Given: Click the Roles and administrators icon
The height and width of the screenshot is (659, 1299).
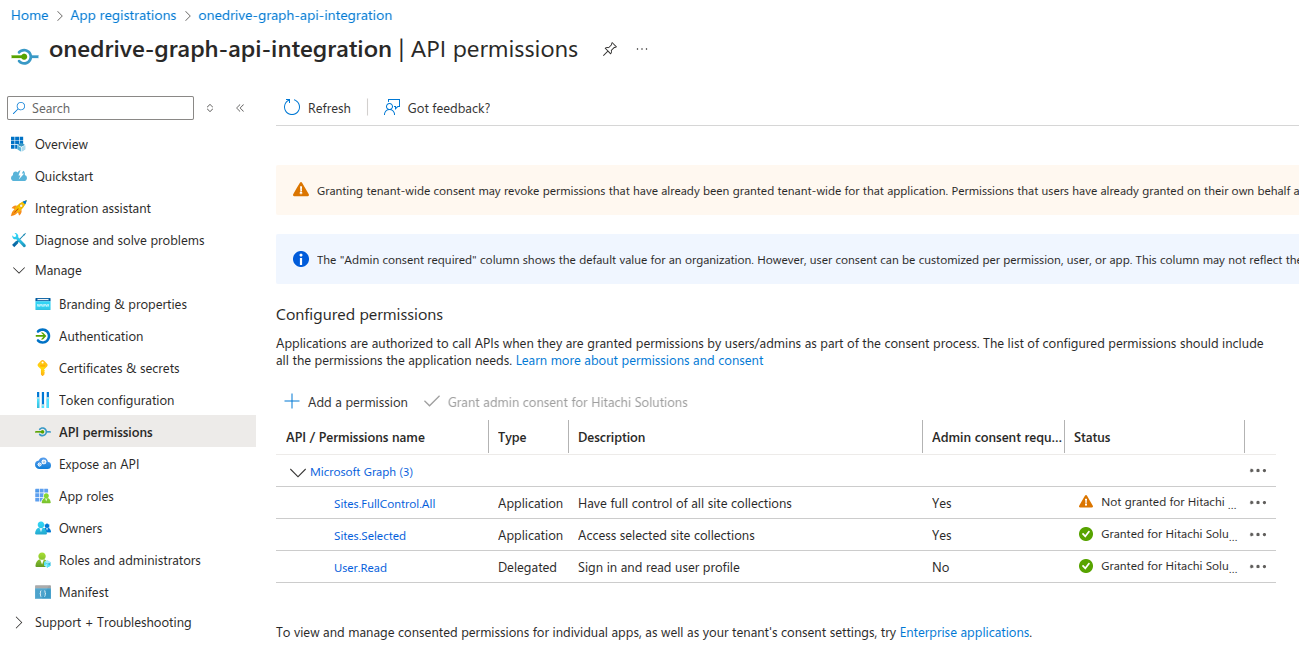Looking at the screenshot, I should [42, 560].
